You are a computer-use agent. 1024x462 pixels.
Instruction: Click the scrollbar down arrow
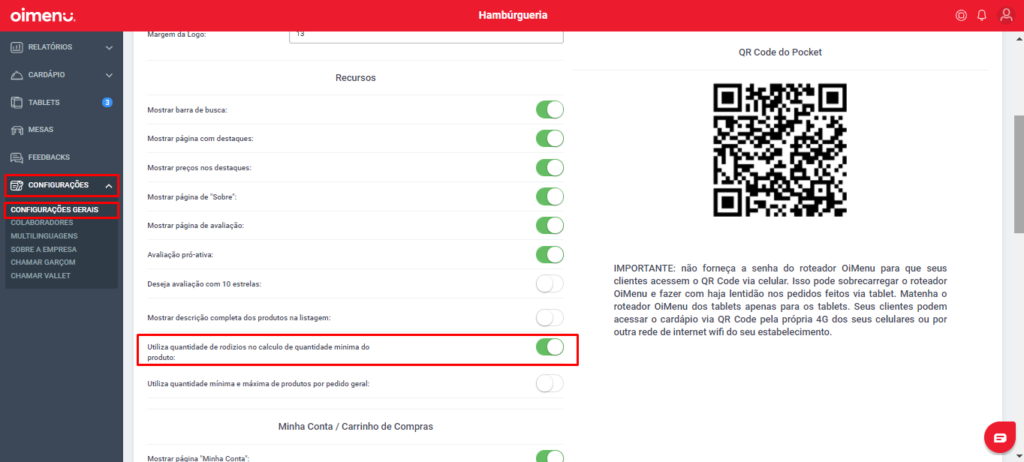[x=1018, y=455]
